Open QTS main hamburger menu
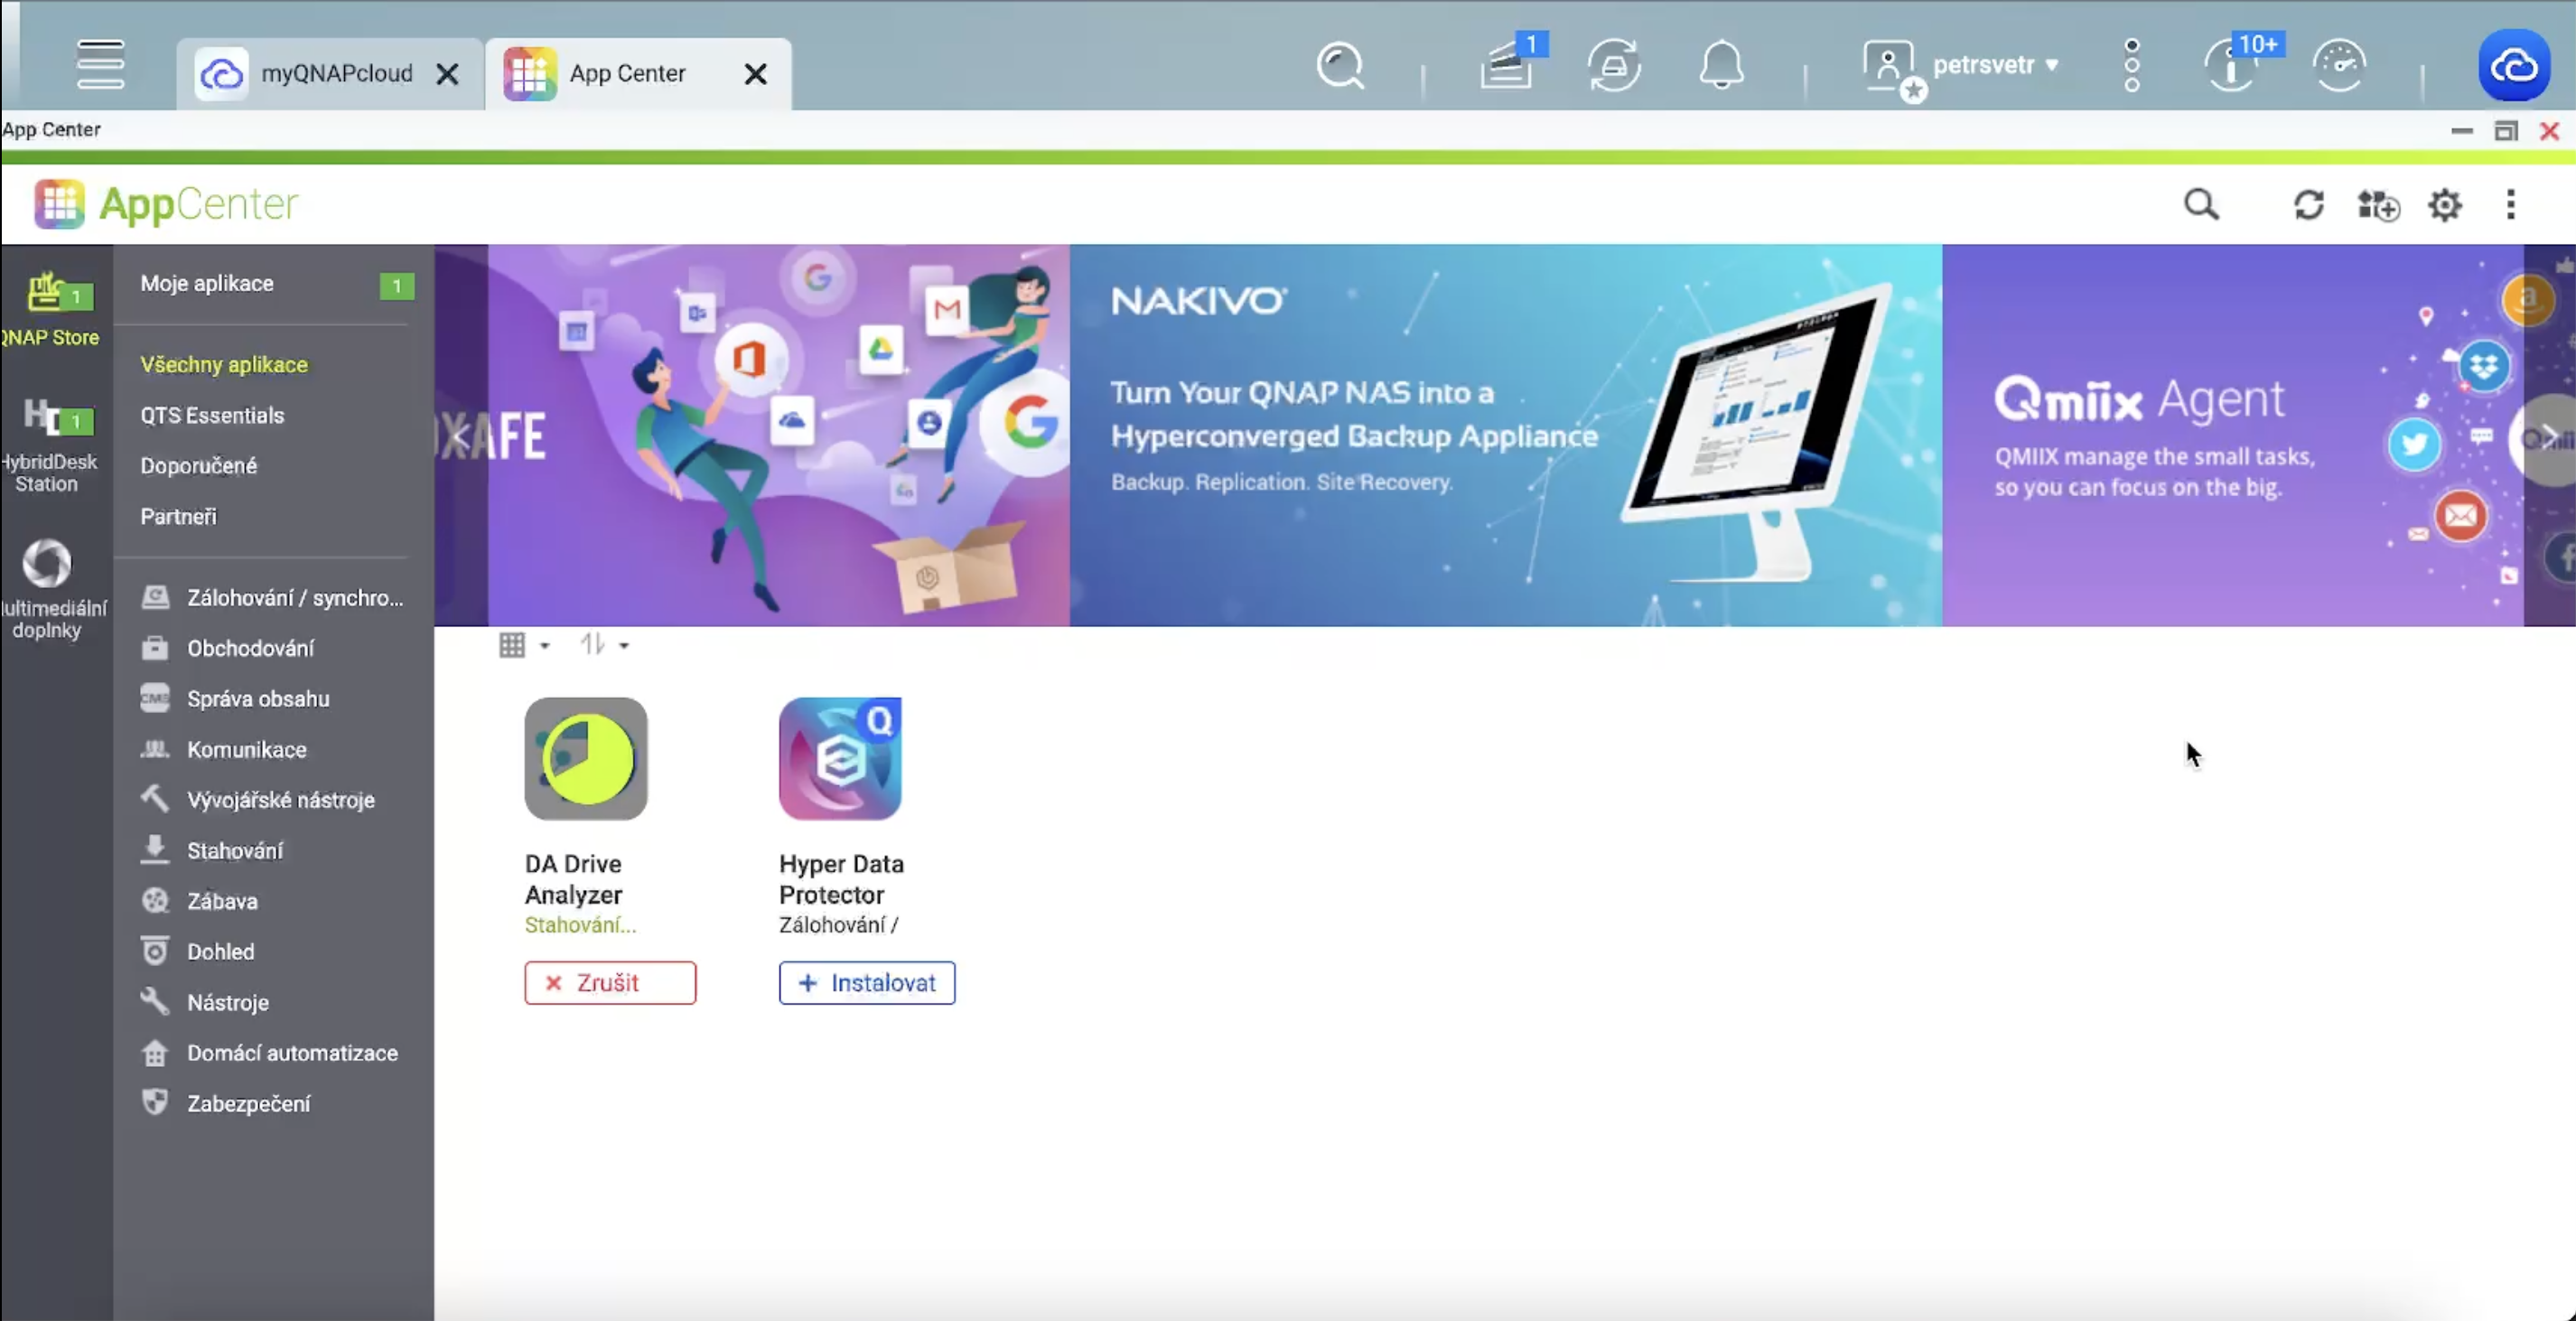 pos(100,65)
